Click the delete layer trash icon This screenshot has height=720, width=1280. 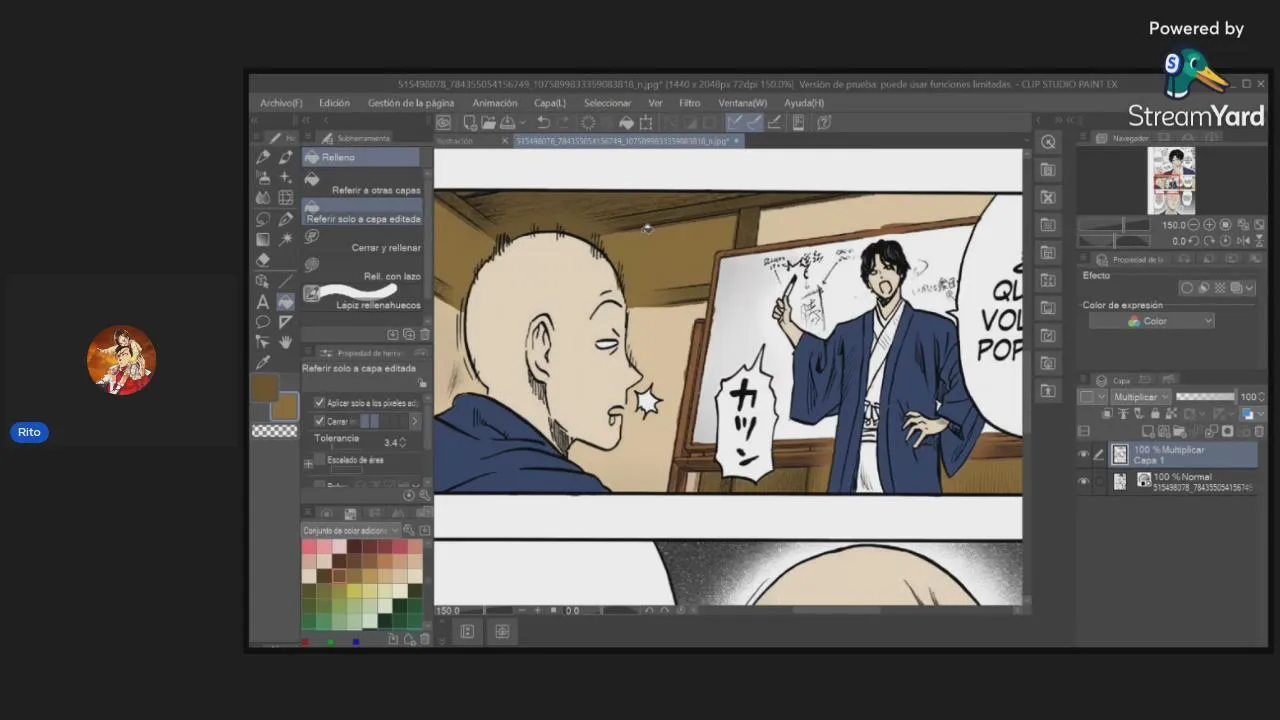tap(1259, 431)
